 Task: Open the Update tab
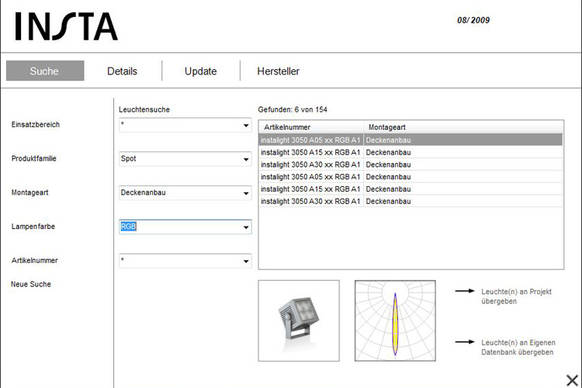[x=200, y=71]
